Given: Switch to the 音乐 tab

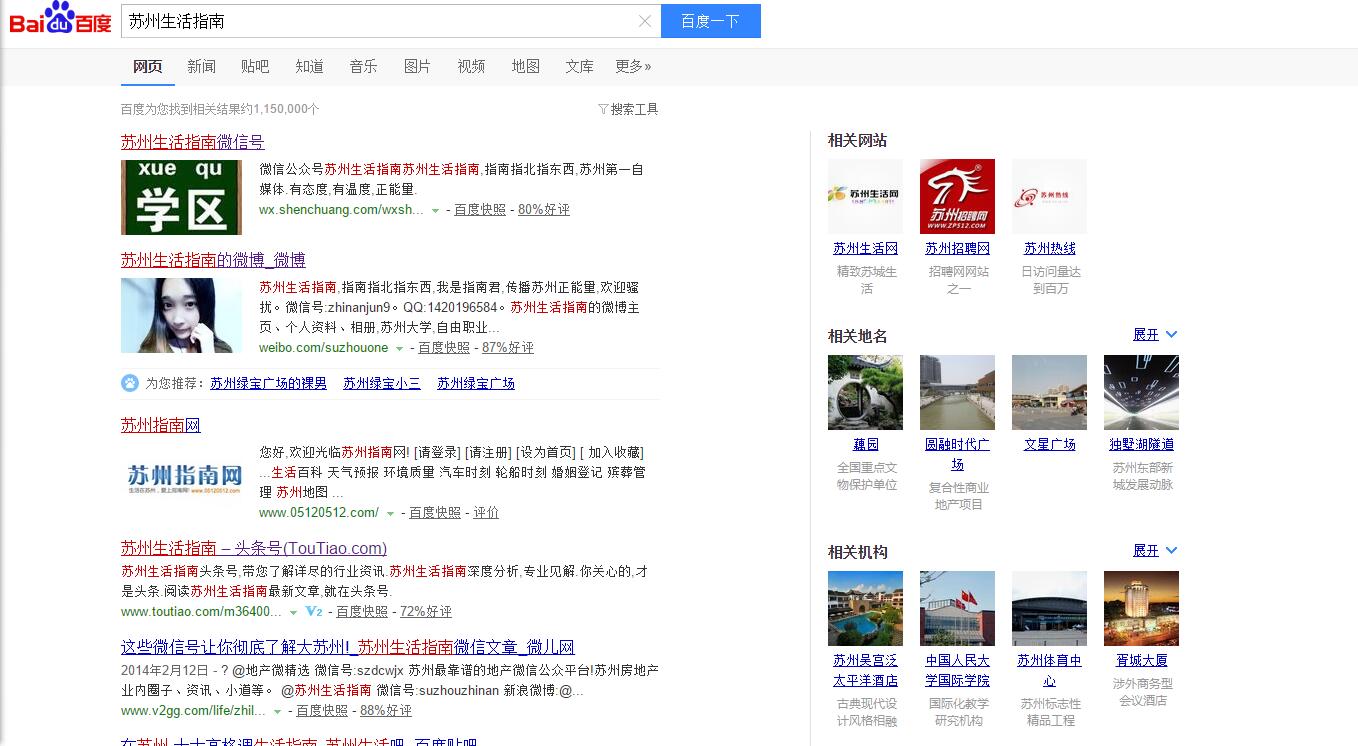Looking at the screenshot, I should [363, 66].
